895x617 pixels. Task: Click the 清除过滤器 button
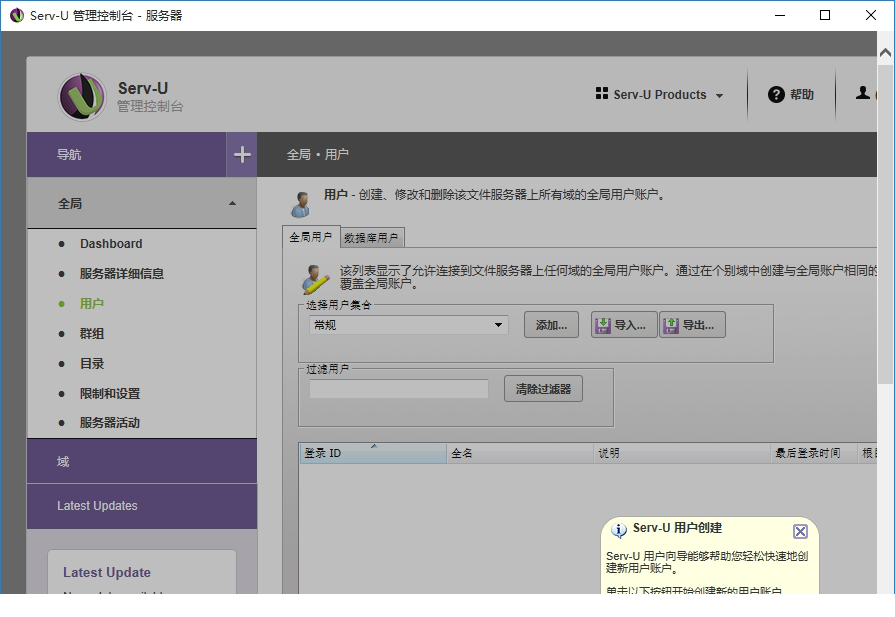click(543, 389)
